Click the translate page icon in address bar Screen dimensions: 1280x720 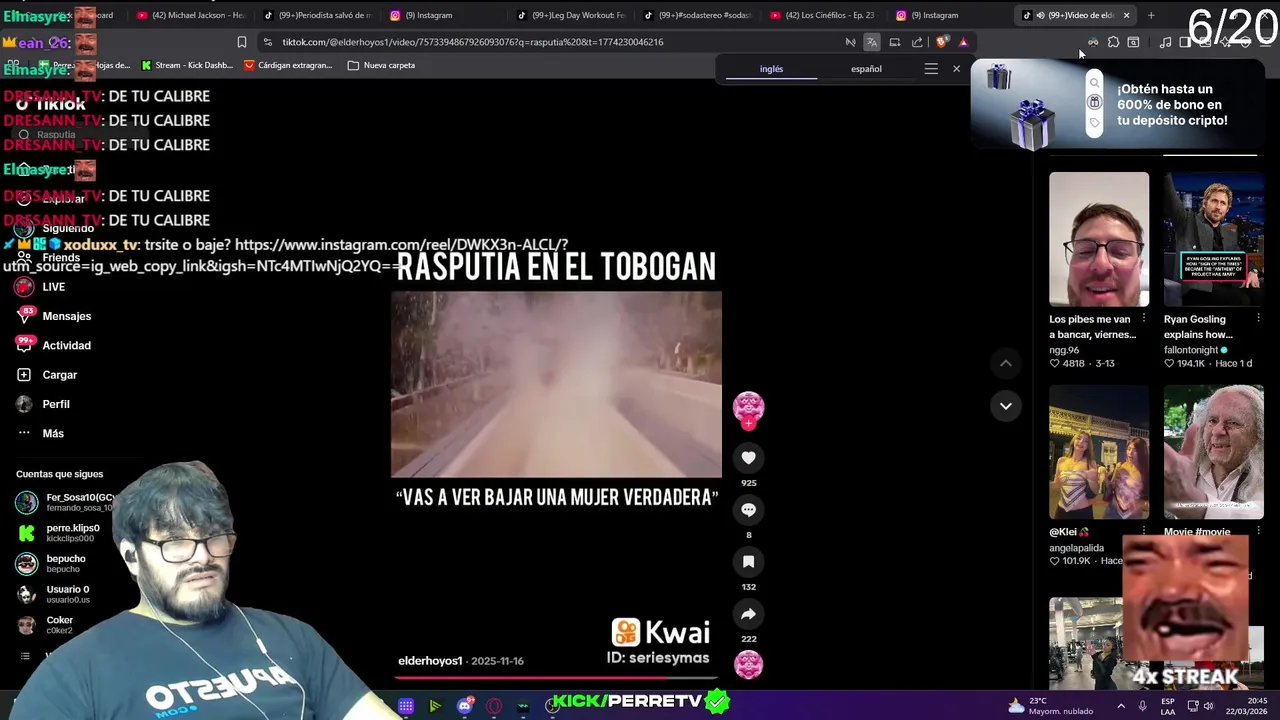tap(872, 42)
